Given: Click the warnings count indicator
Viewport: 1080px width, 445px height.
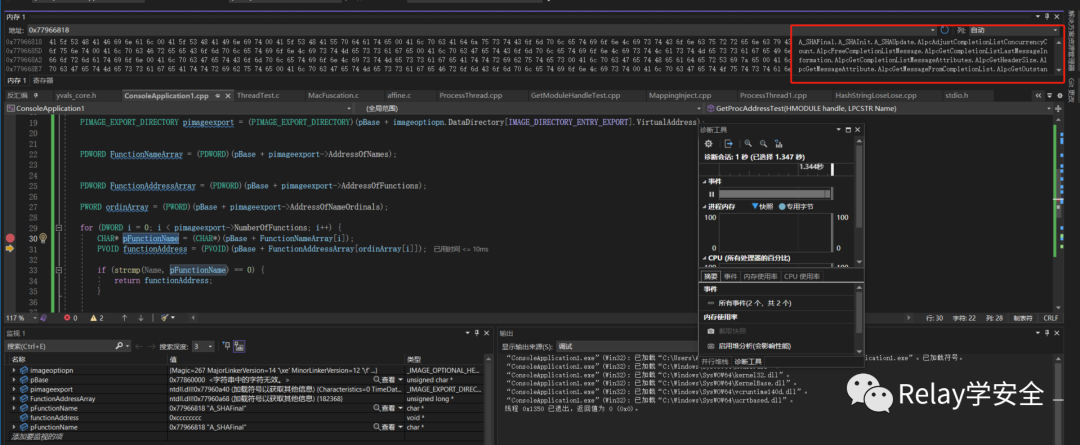Looking at the screenshot, I should [x=96, y=318].
